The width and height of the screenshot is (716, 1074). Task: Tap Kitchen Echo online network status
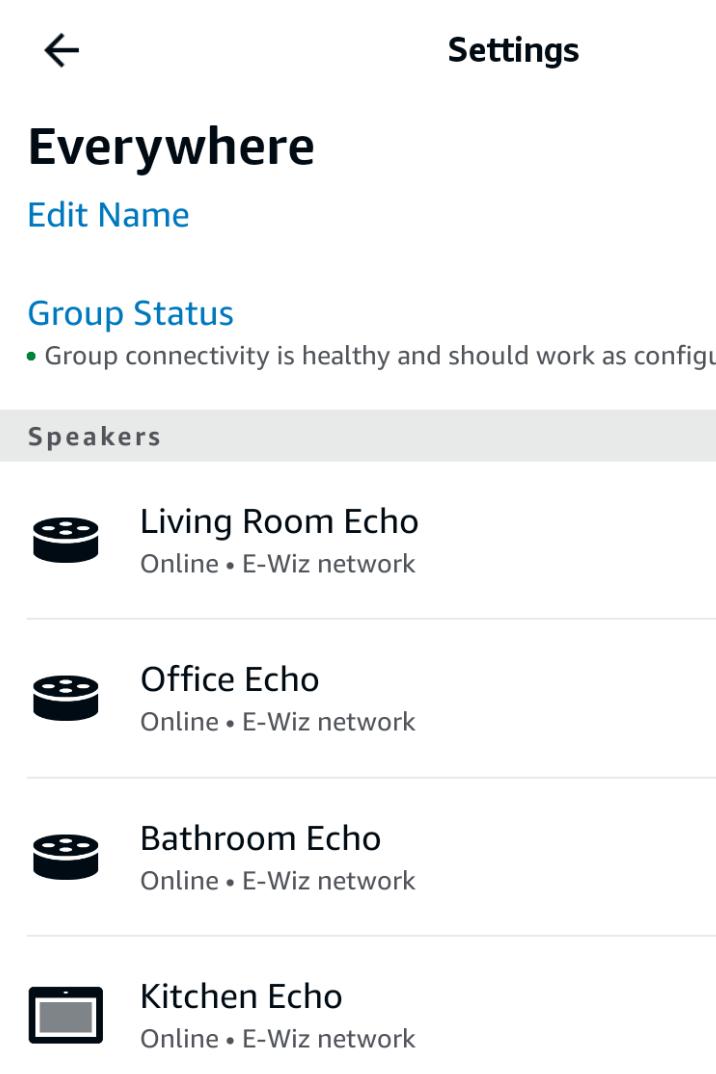[277, 1039]
